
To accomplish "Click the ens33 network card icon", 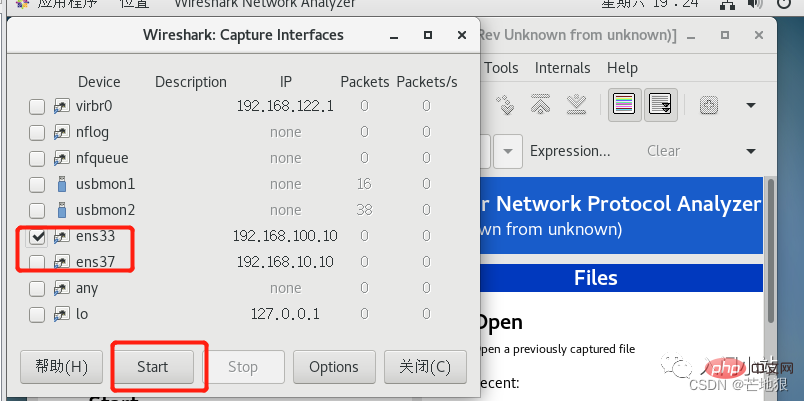I will point(62,236).
